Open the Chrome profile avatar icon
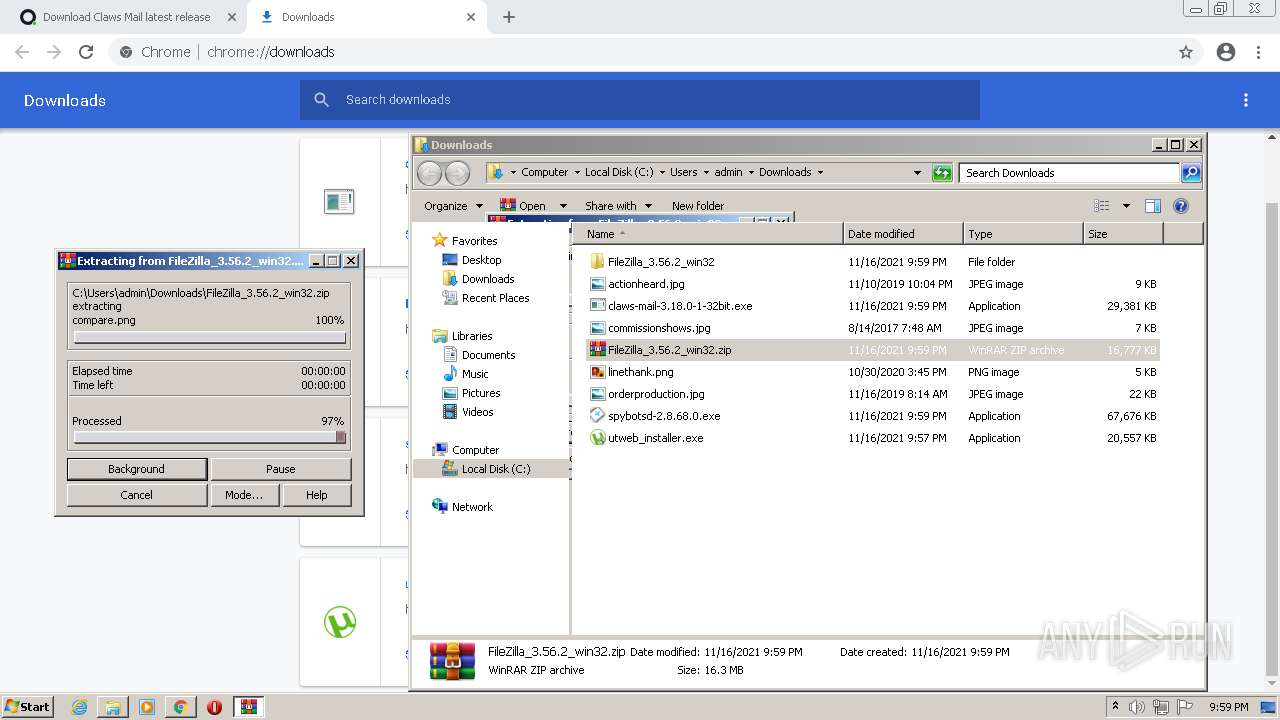 1226,52
